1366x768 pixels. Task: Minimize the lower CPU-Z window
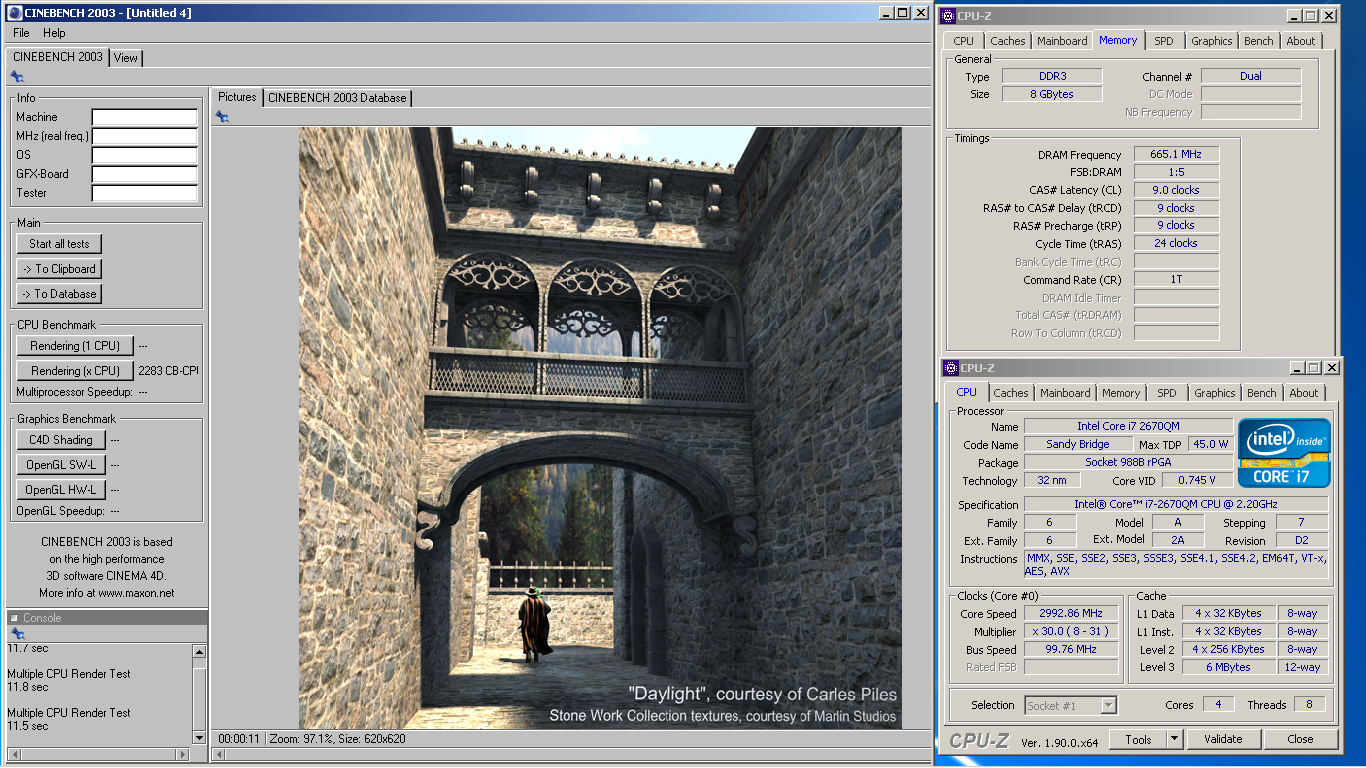tap(1297, 368)
